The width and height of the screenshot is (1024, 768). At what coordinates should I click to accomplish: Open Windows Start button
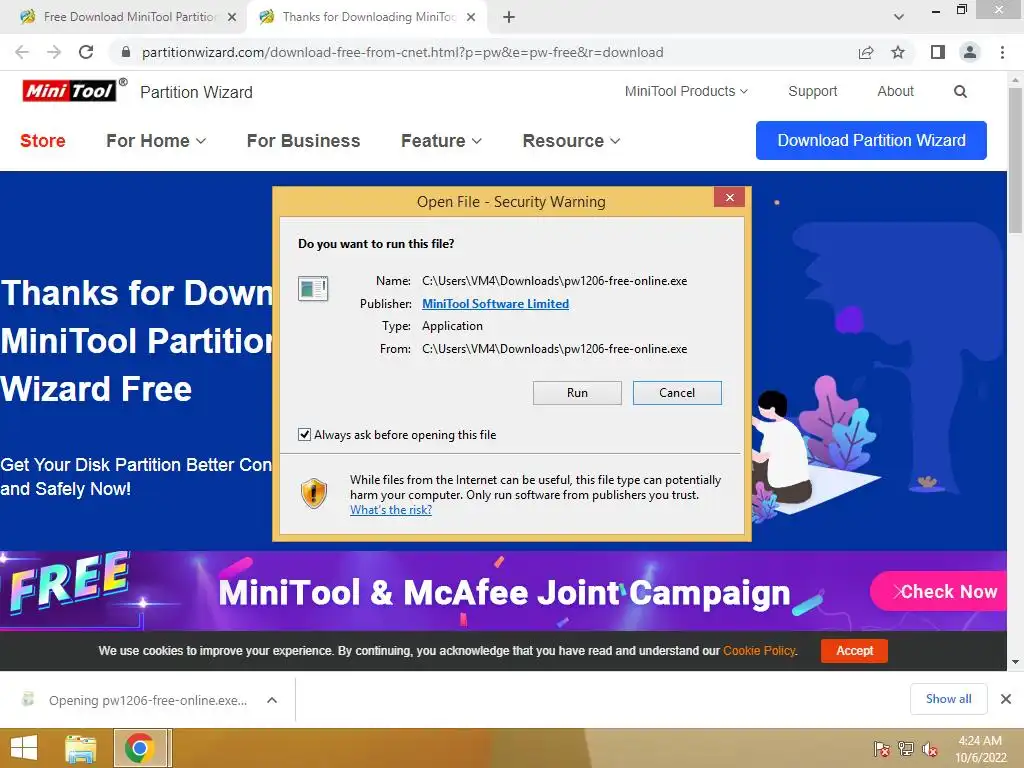click(x=24, y=748)
